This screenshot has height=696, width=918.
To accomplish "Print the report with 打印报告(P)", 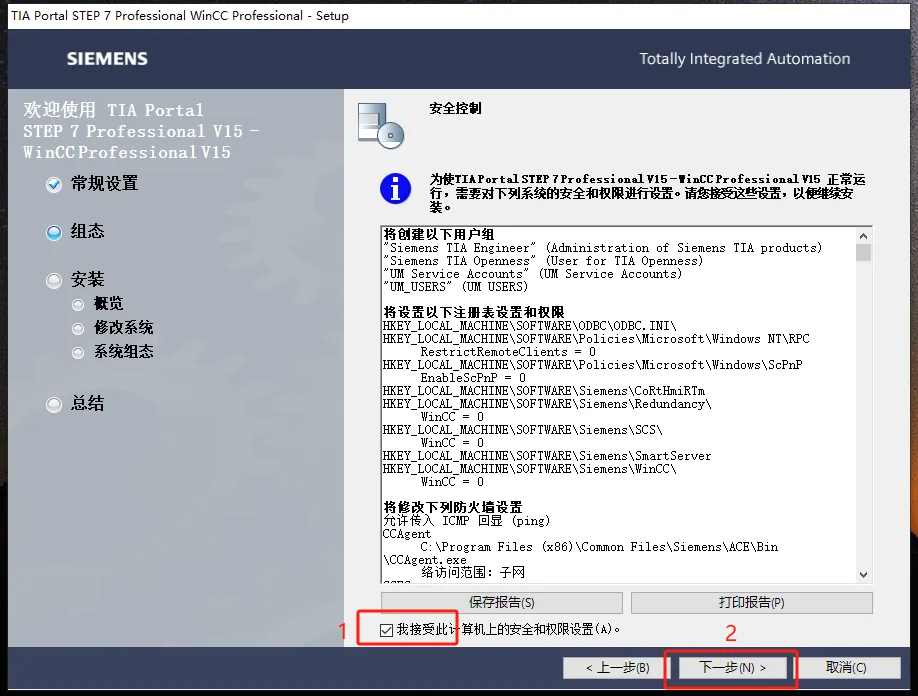I will pos(752,602).
